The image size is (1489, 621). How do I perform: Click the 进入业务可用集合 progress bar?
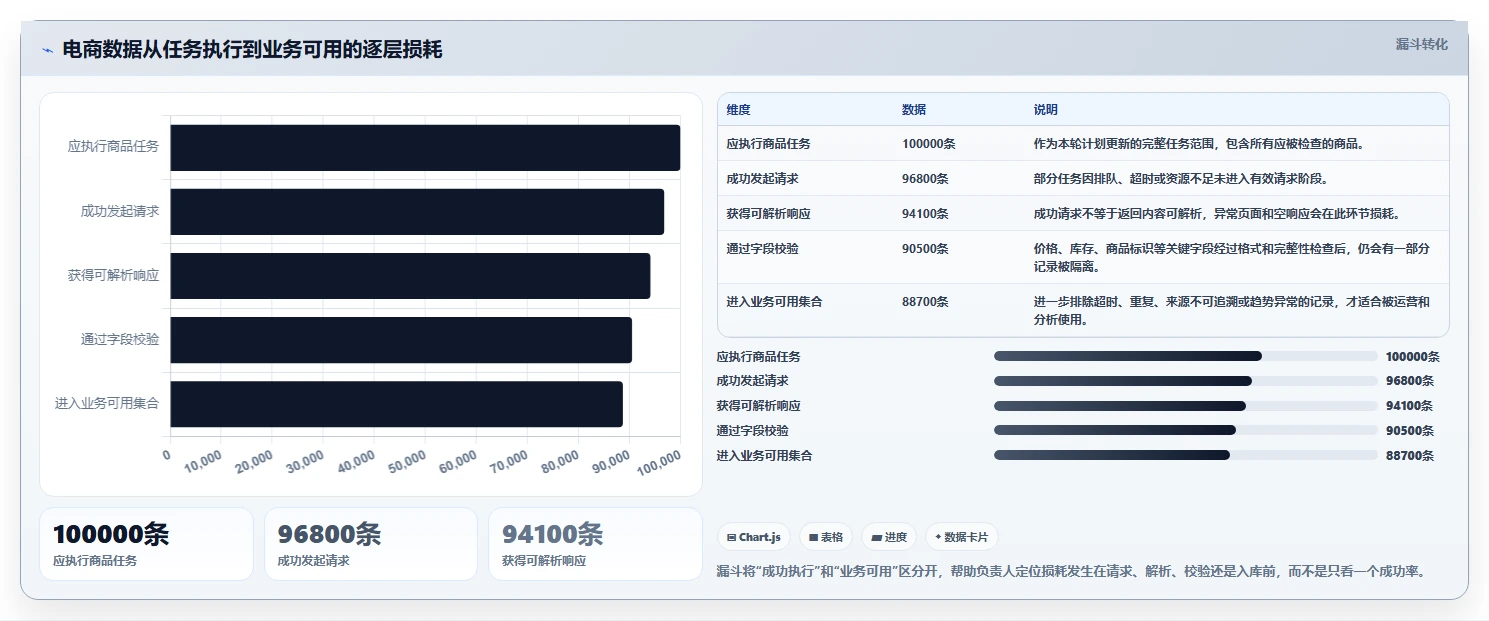[x=1185, y=455]
